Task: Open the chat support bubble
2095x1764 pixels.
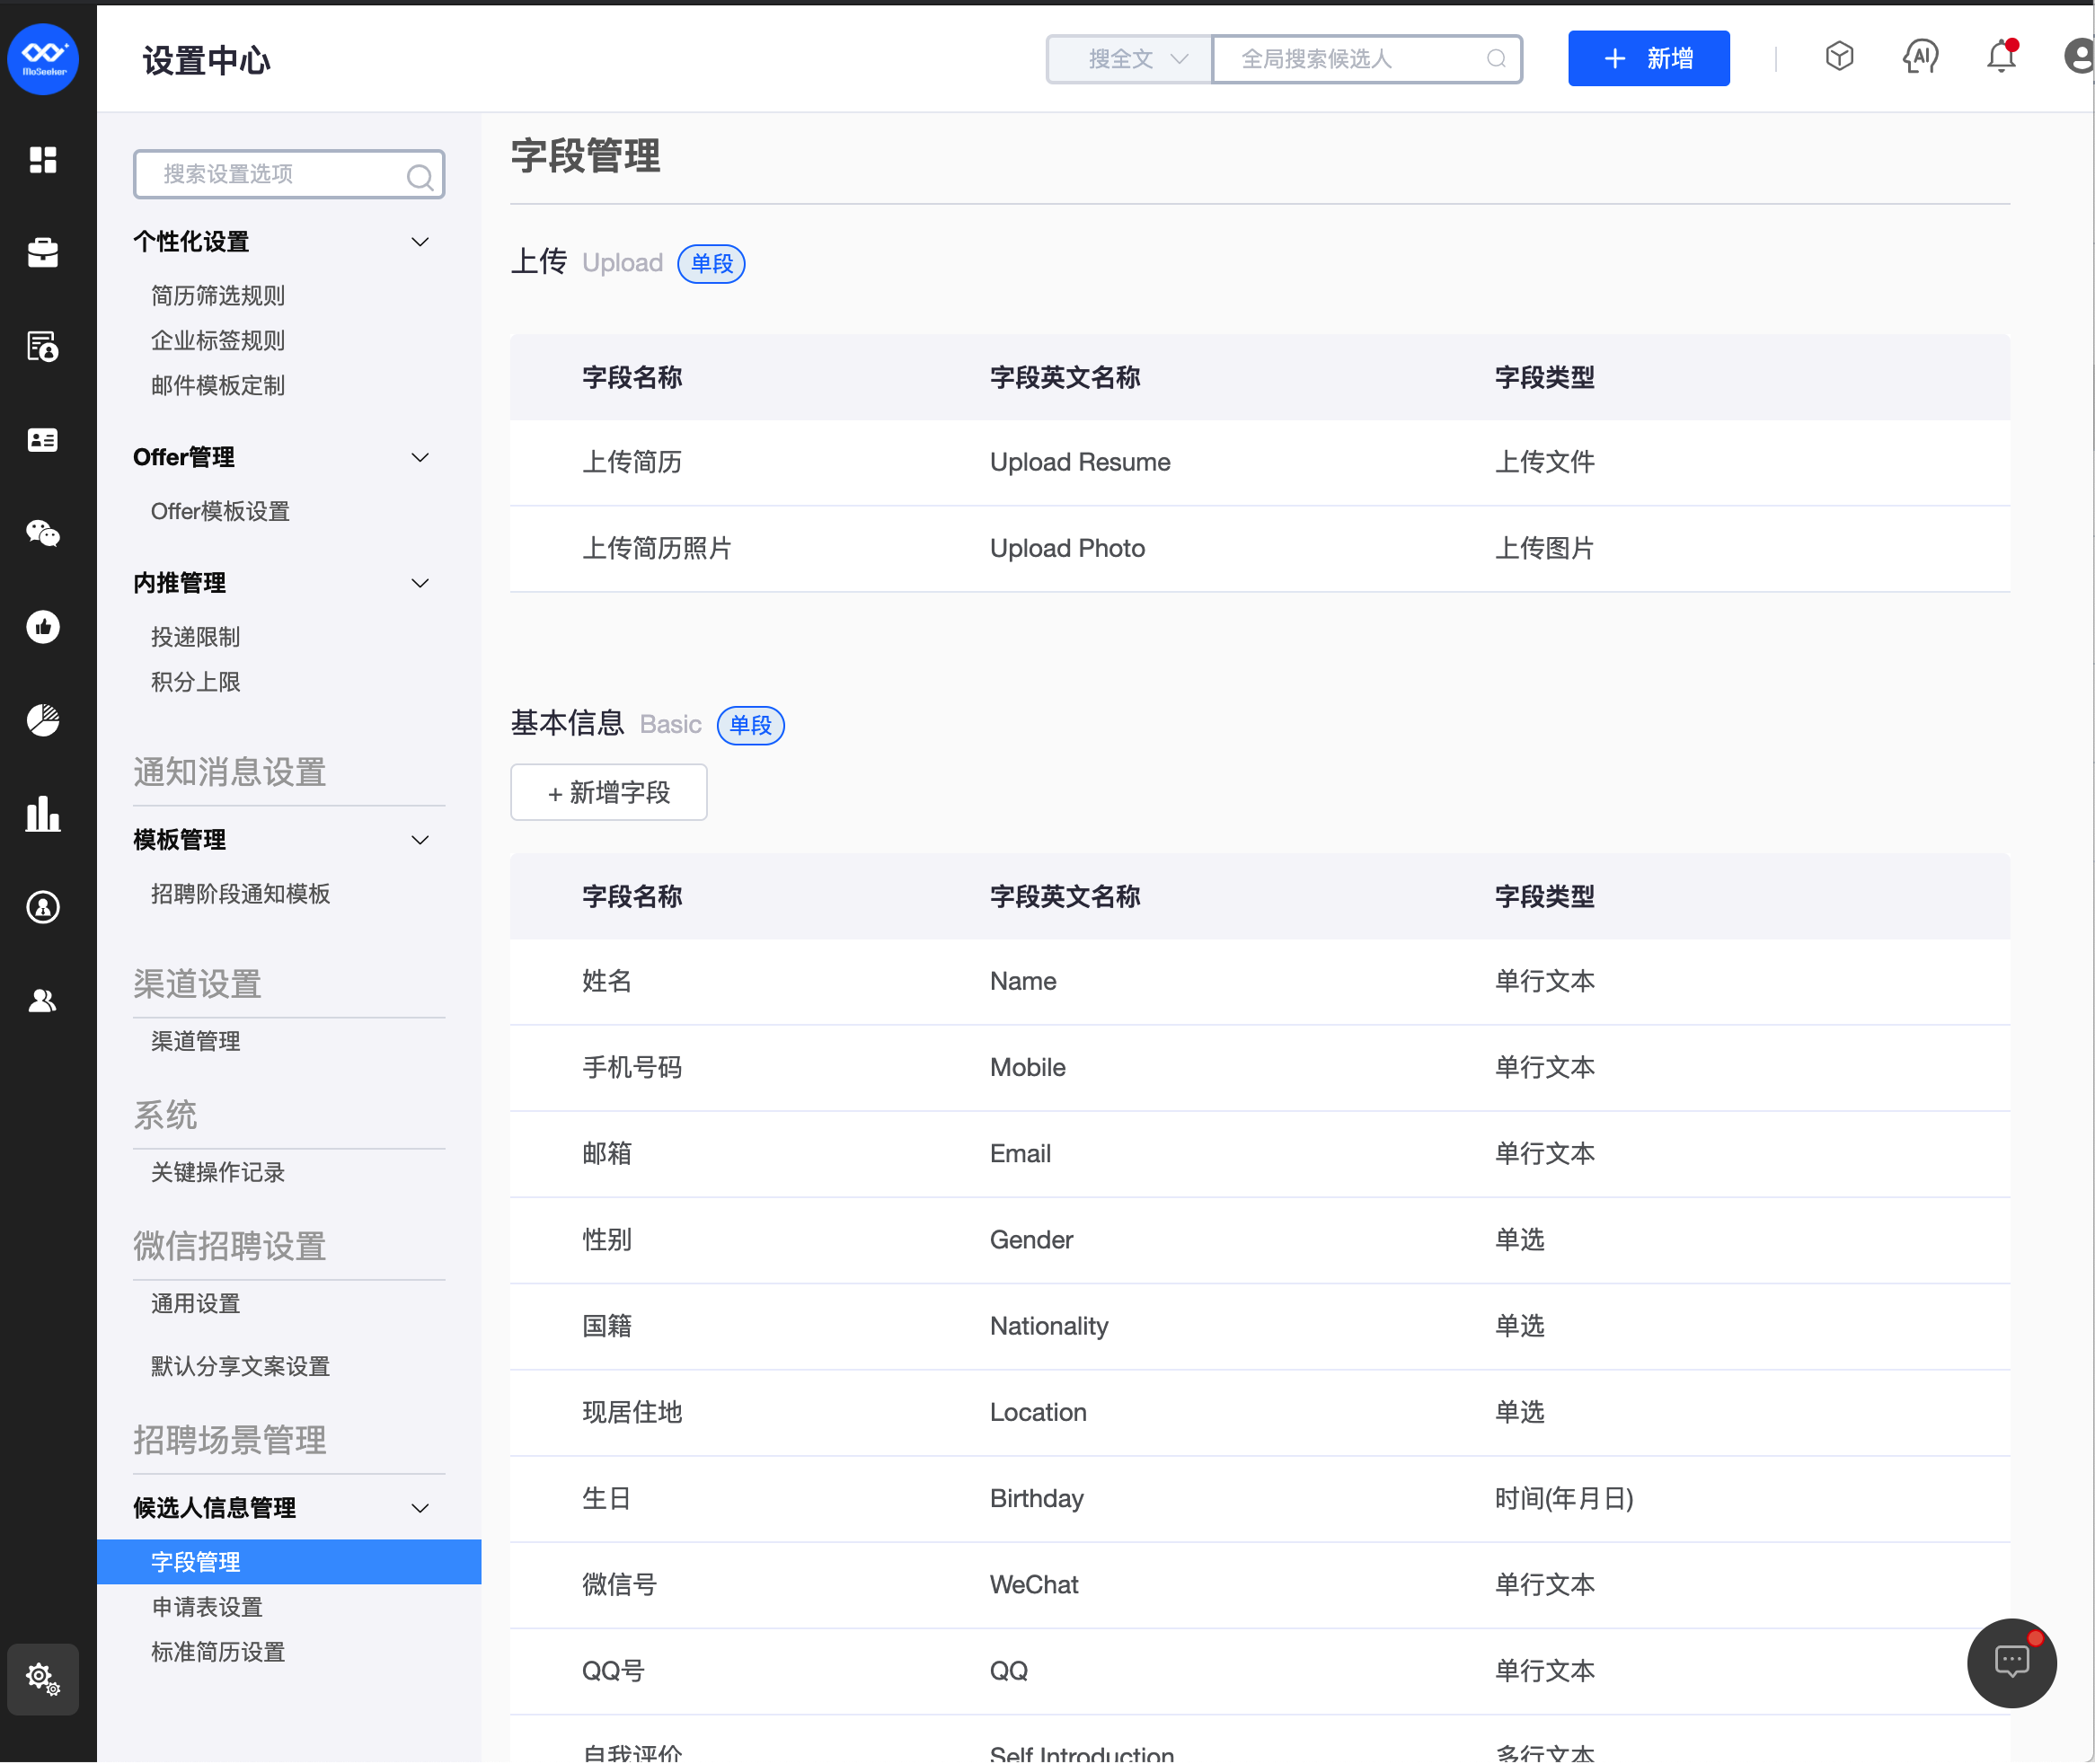Action: [x=2011, y=1662]
